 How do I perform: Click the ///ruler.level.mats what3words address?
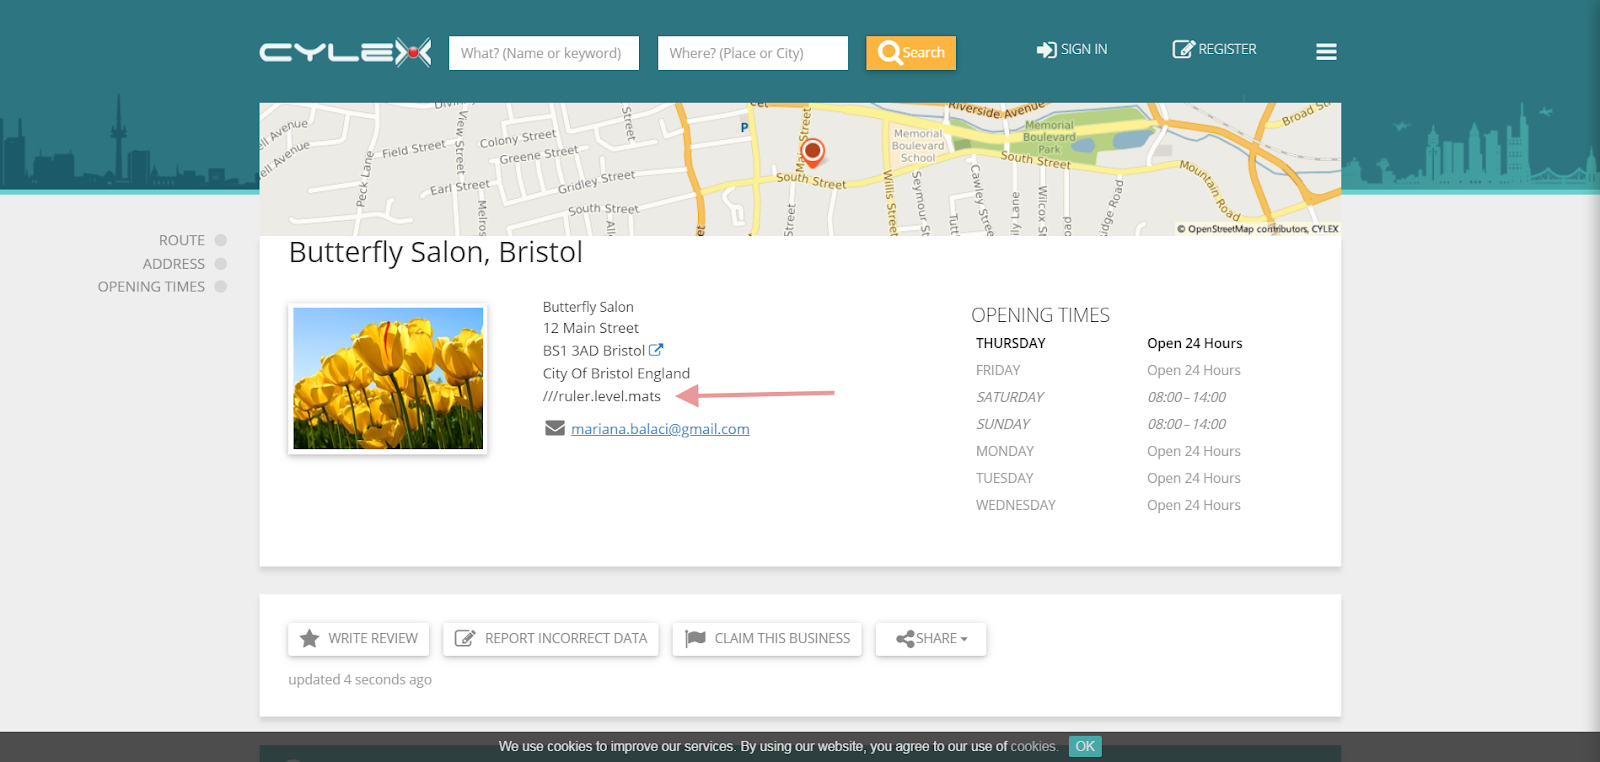[602, 396]
